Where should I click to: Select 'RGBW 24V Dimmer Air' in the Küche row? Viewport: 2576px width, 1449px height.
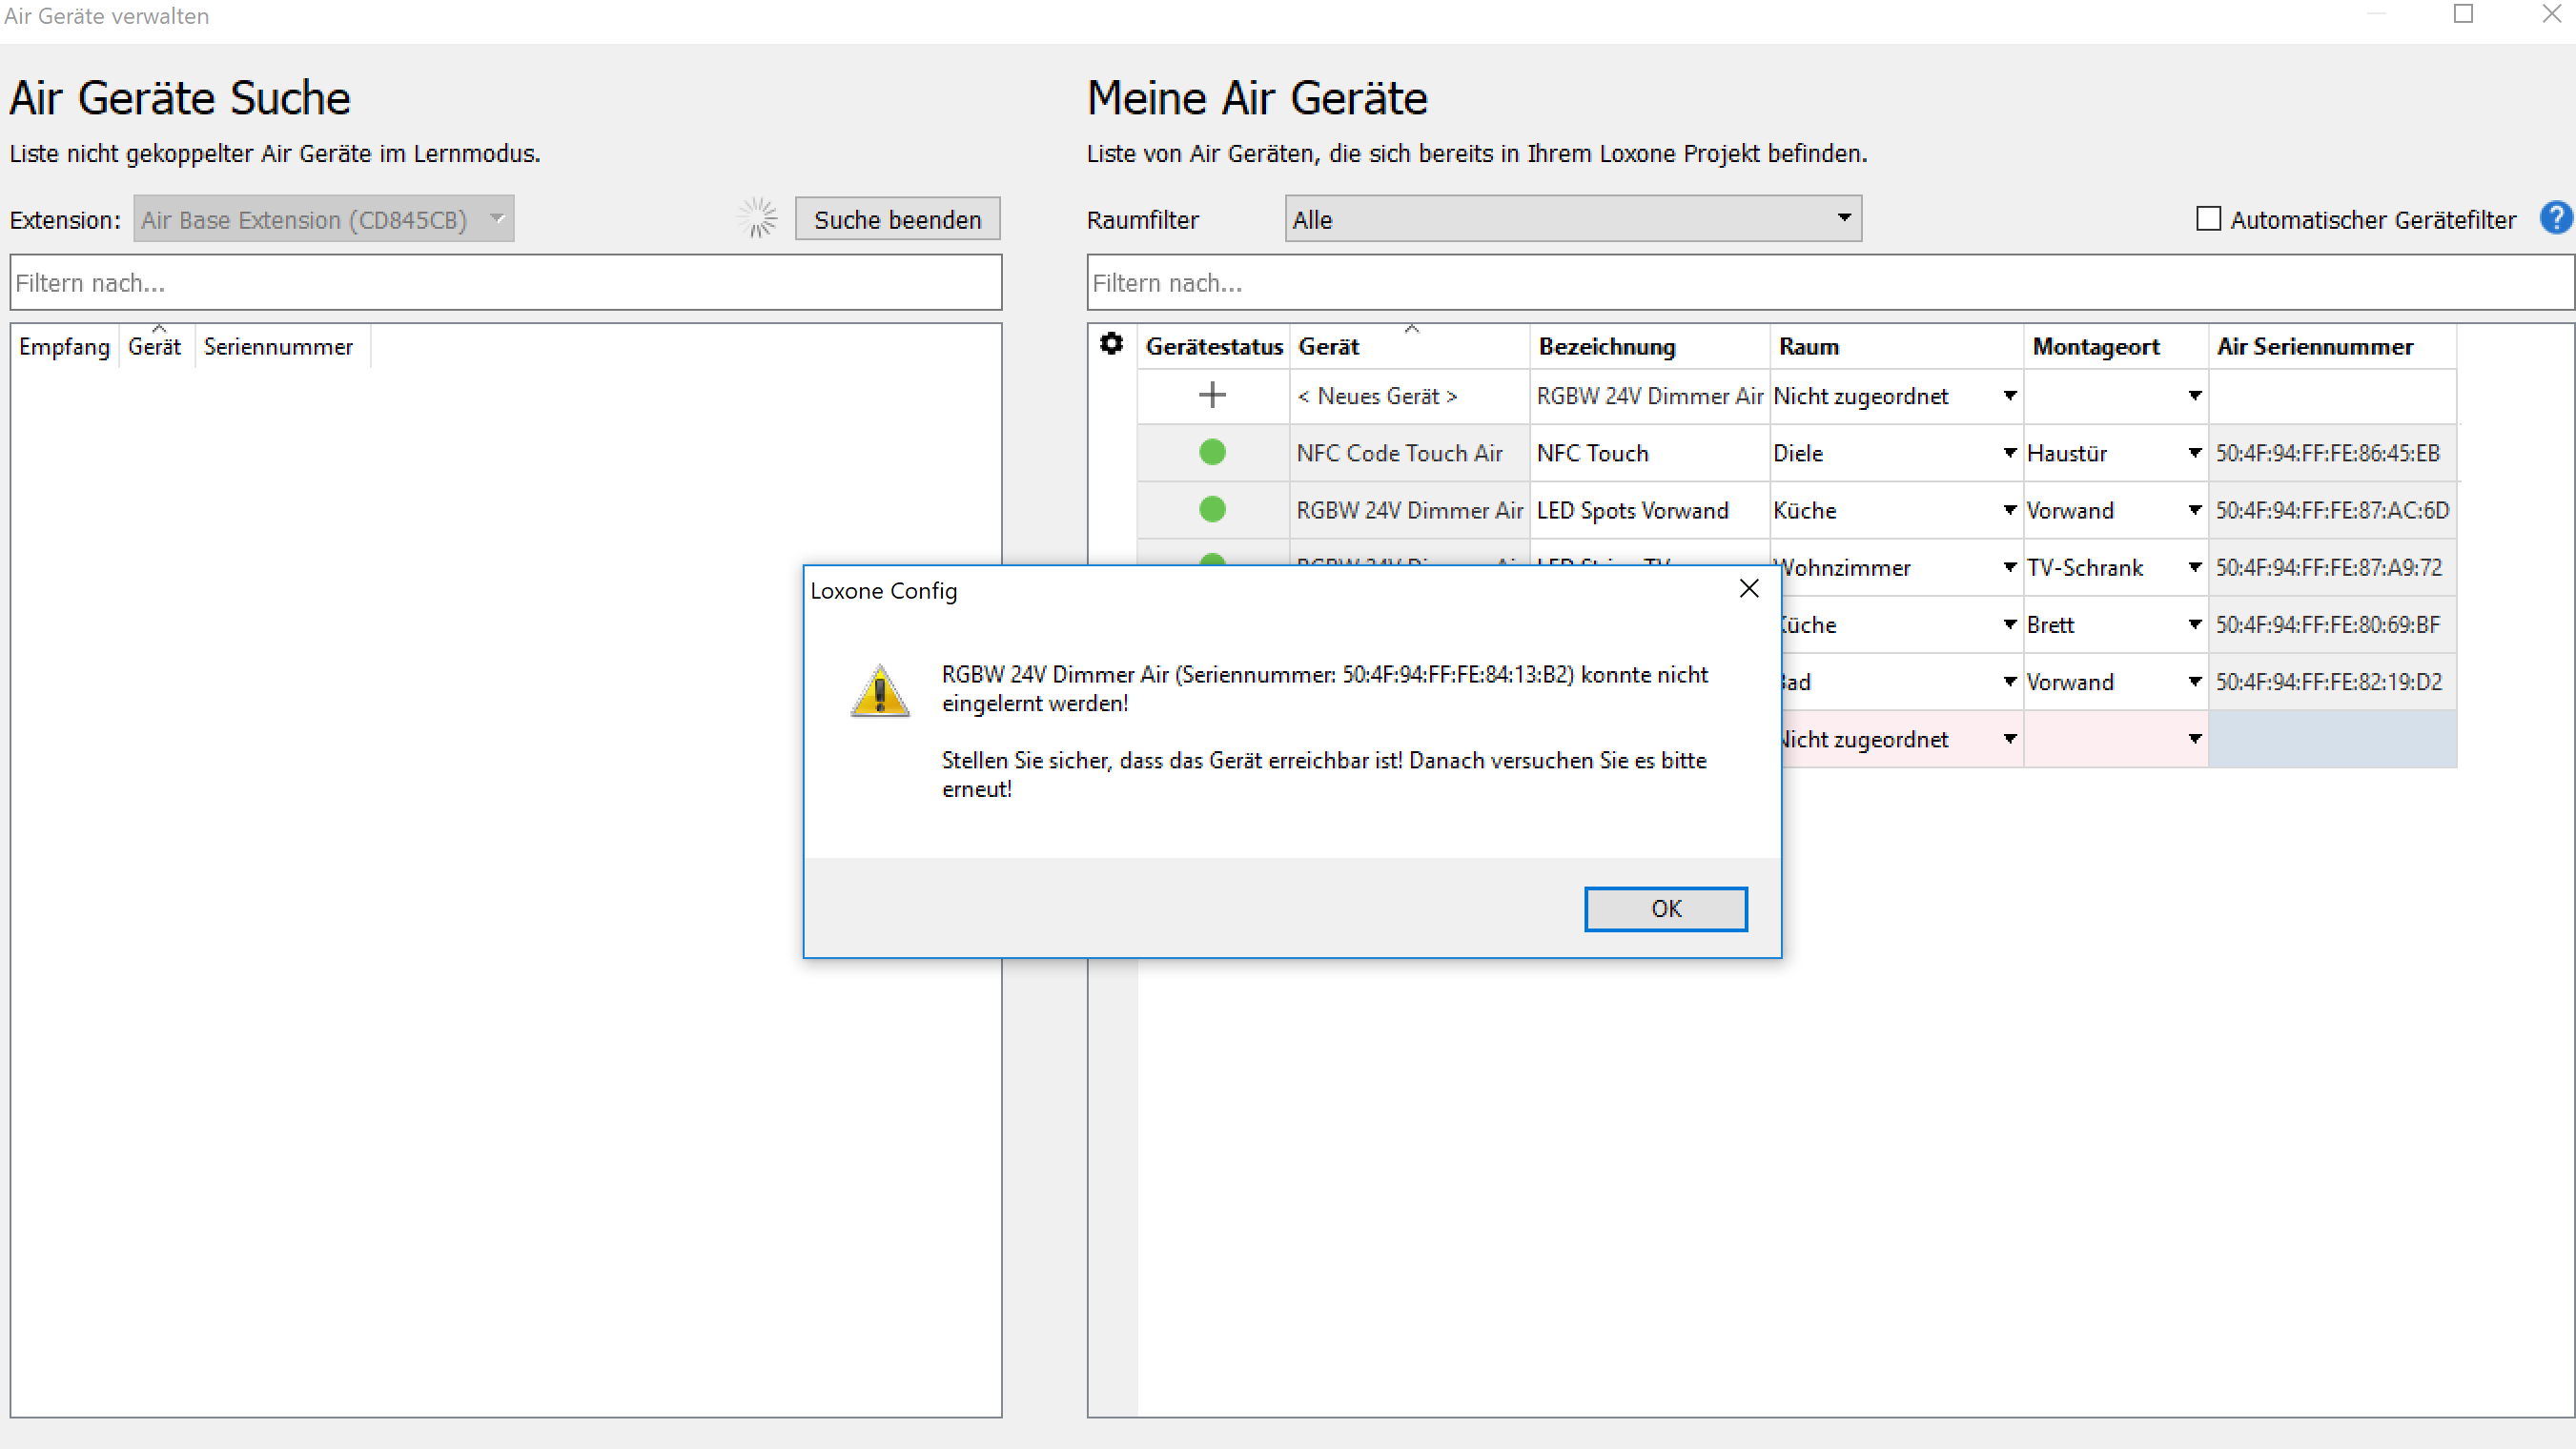click(1410, 510)
